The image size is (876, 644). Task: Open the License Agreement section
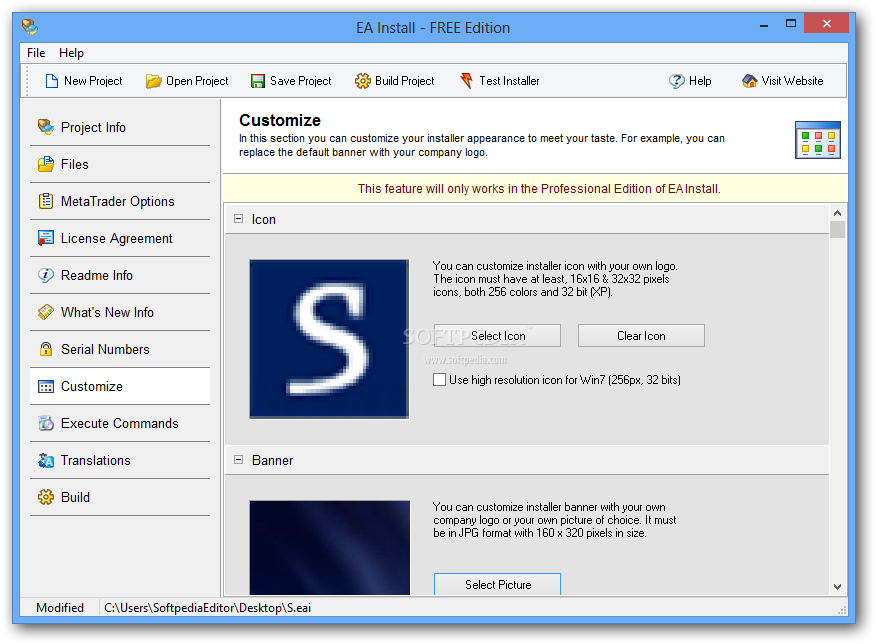point(120,238)
